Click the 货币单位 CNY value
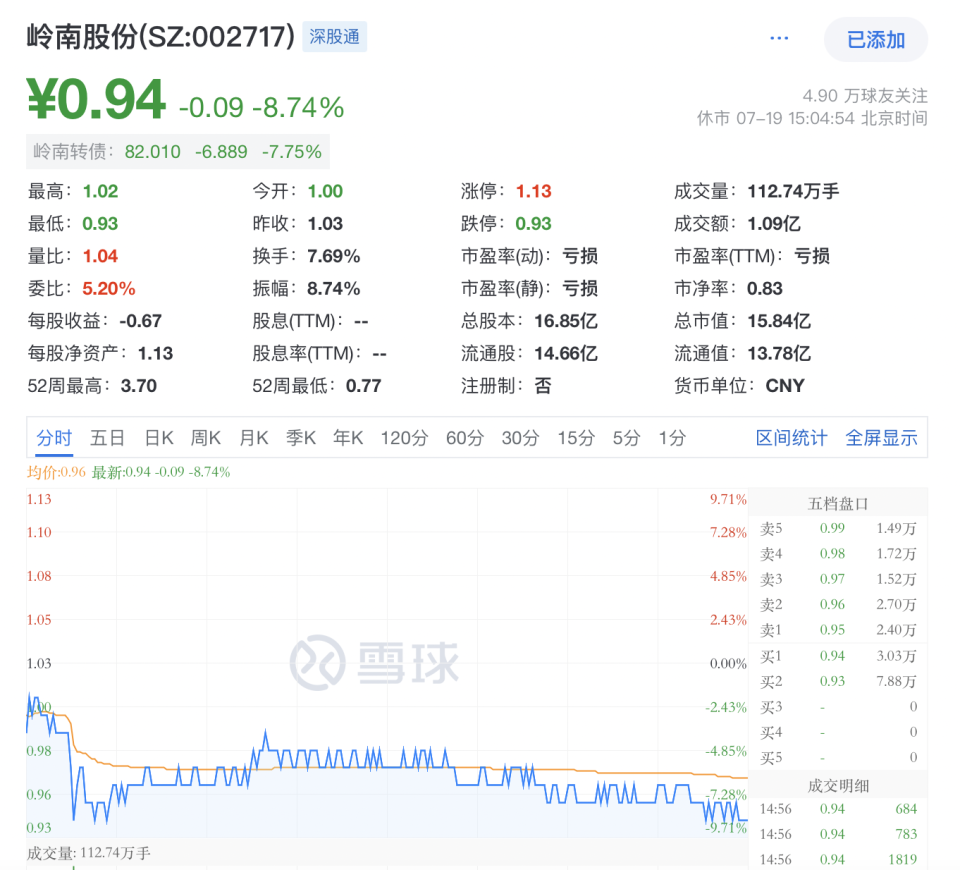The image size is (960, 870). click(785, 386)
